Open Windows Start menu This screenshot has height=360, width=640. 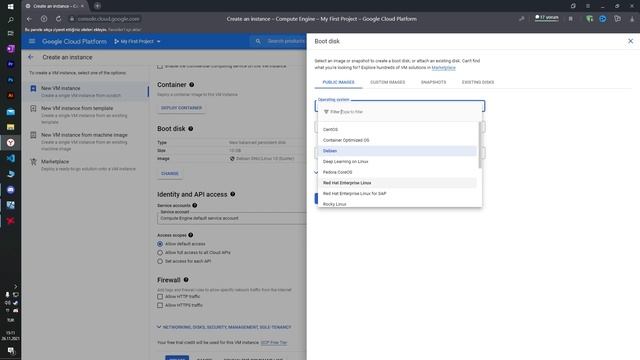(x=11, y=6)
